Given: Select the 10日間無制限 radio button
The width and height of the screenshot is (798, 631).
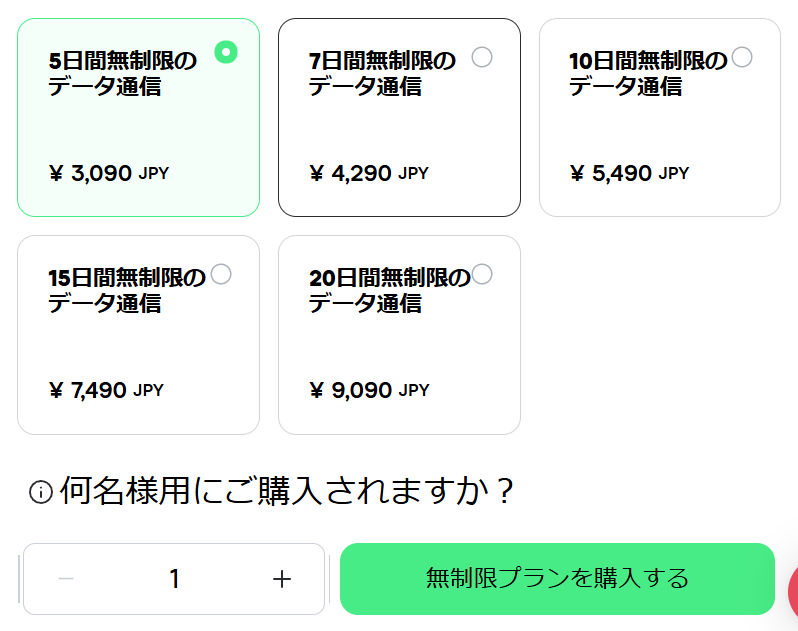Looking at the screenshot, I should [x=742, y=57].
